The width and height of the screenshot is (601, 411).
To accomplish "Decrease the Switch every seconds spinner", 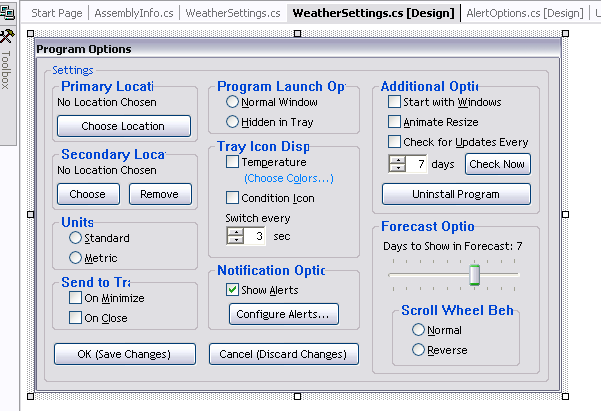I will point(235,240).
